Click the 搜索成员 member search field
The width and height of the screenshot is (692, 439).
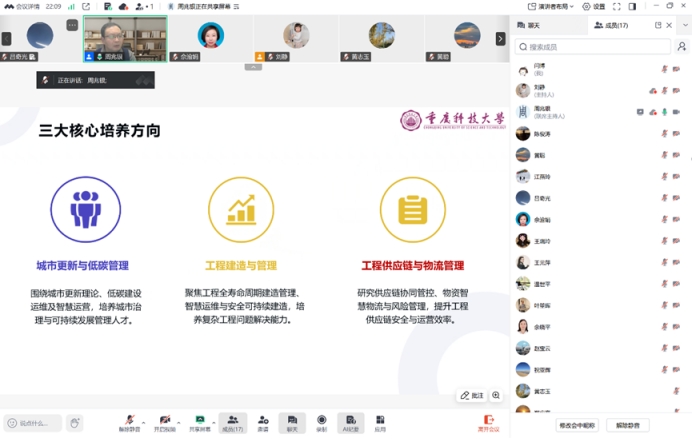point(595,47)
